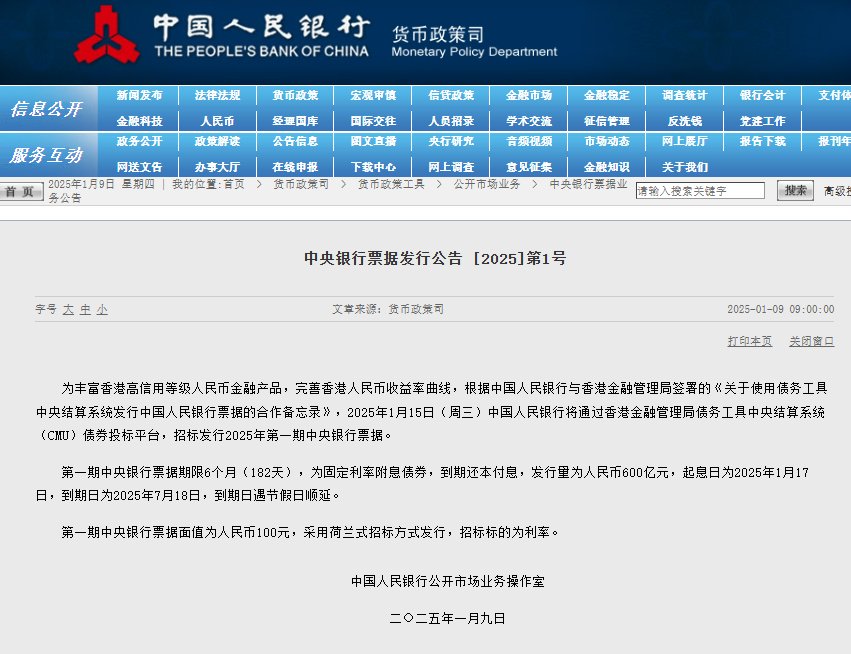Screen dimensions: 851x654
Task: Visit the 下载中心 page
Action: coord(373,167)
